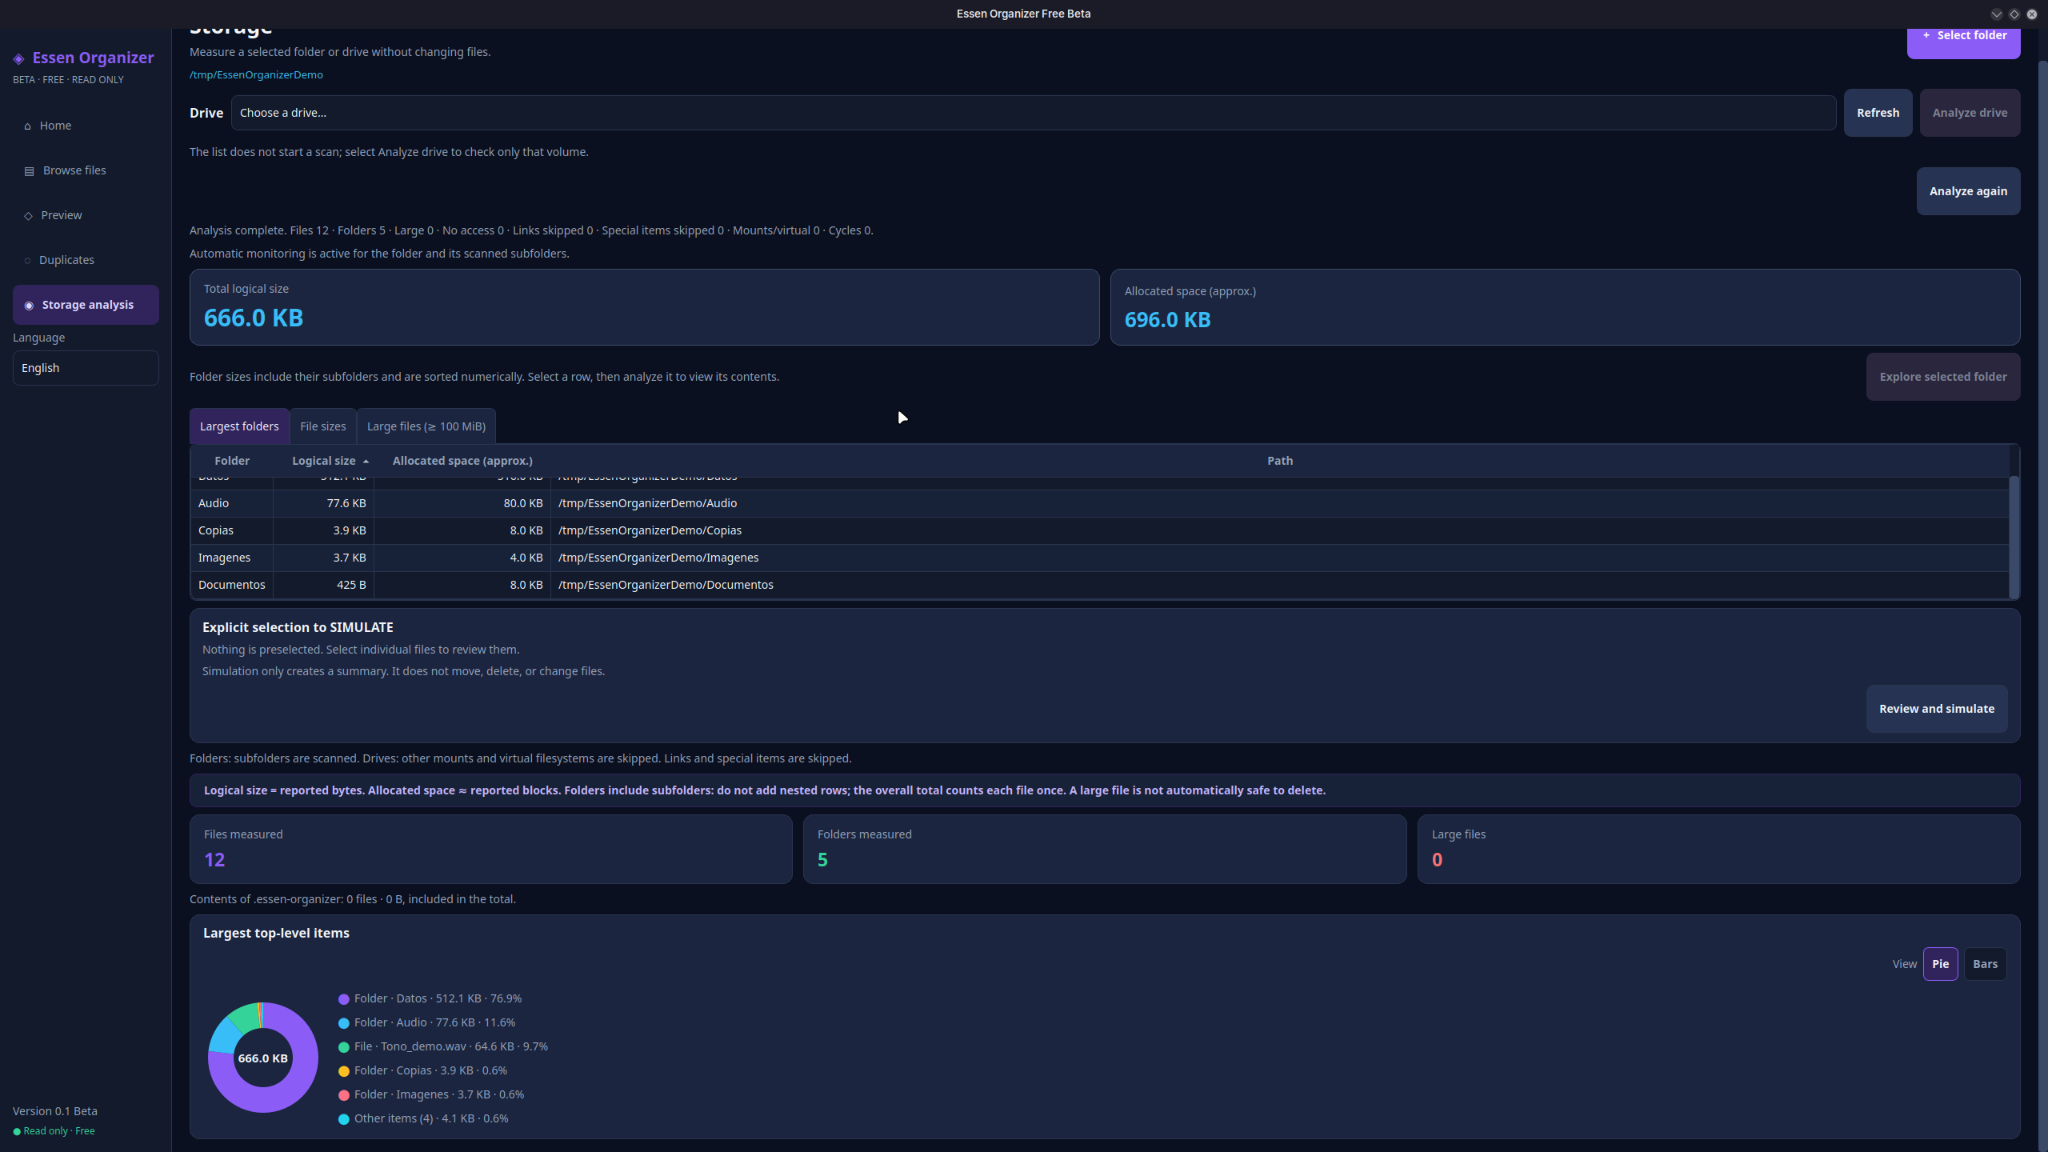Click the Duplicates circle icon in the sidebar
Screen dimensions: 2048x1152
tap(27, 261)
